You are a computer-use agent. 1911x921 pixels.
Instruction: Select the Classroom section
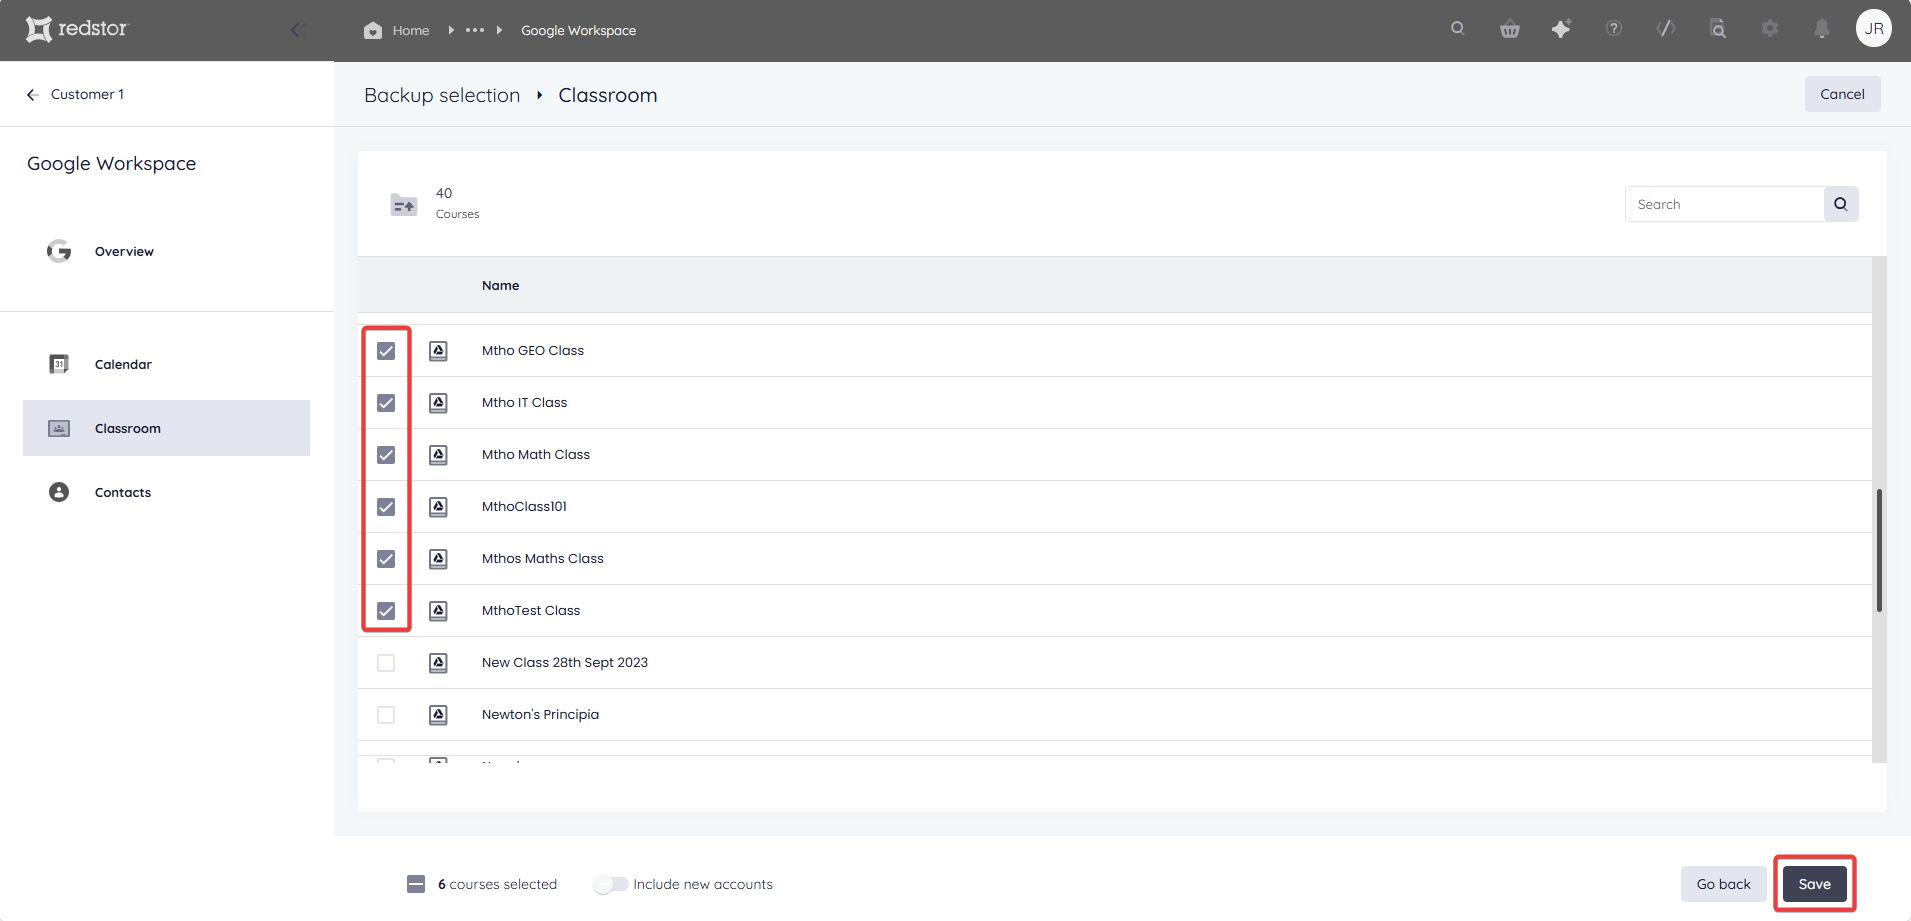[166, 428]
